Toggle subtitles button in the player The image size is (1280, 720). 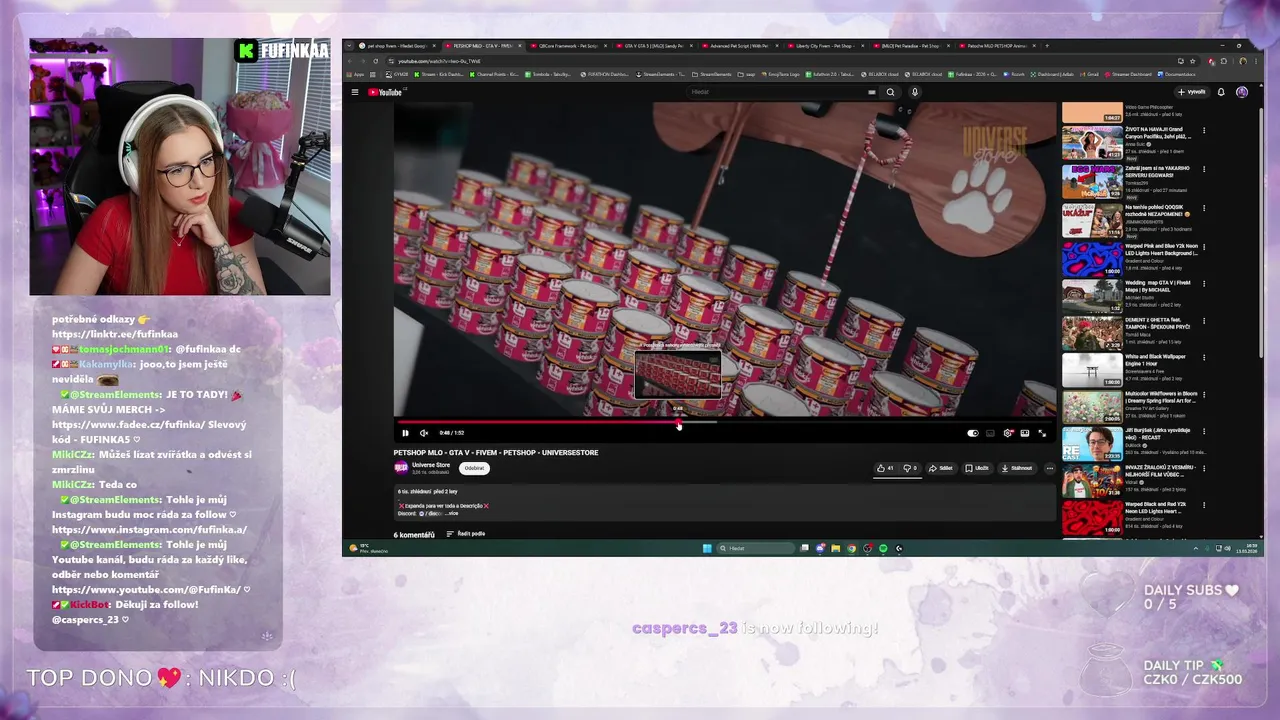990,433
